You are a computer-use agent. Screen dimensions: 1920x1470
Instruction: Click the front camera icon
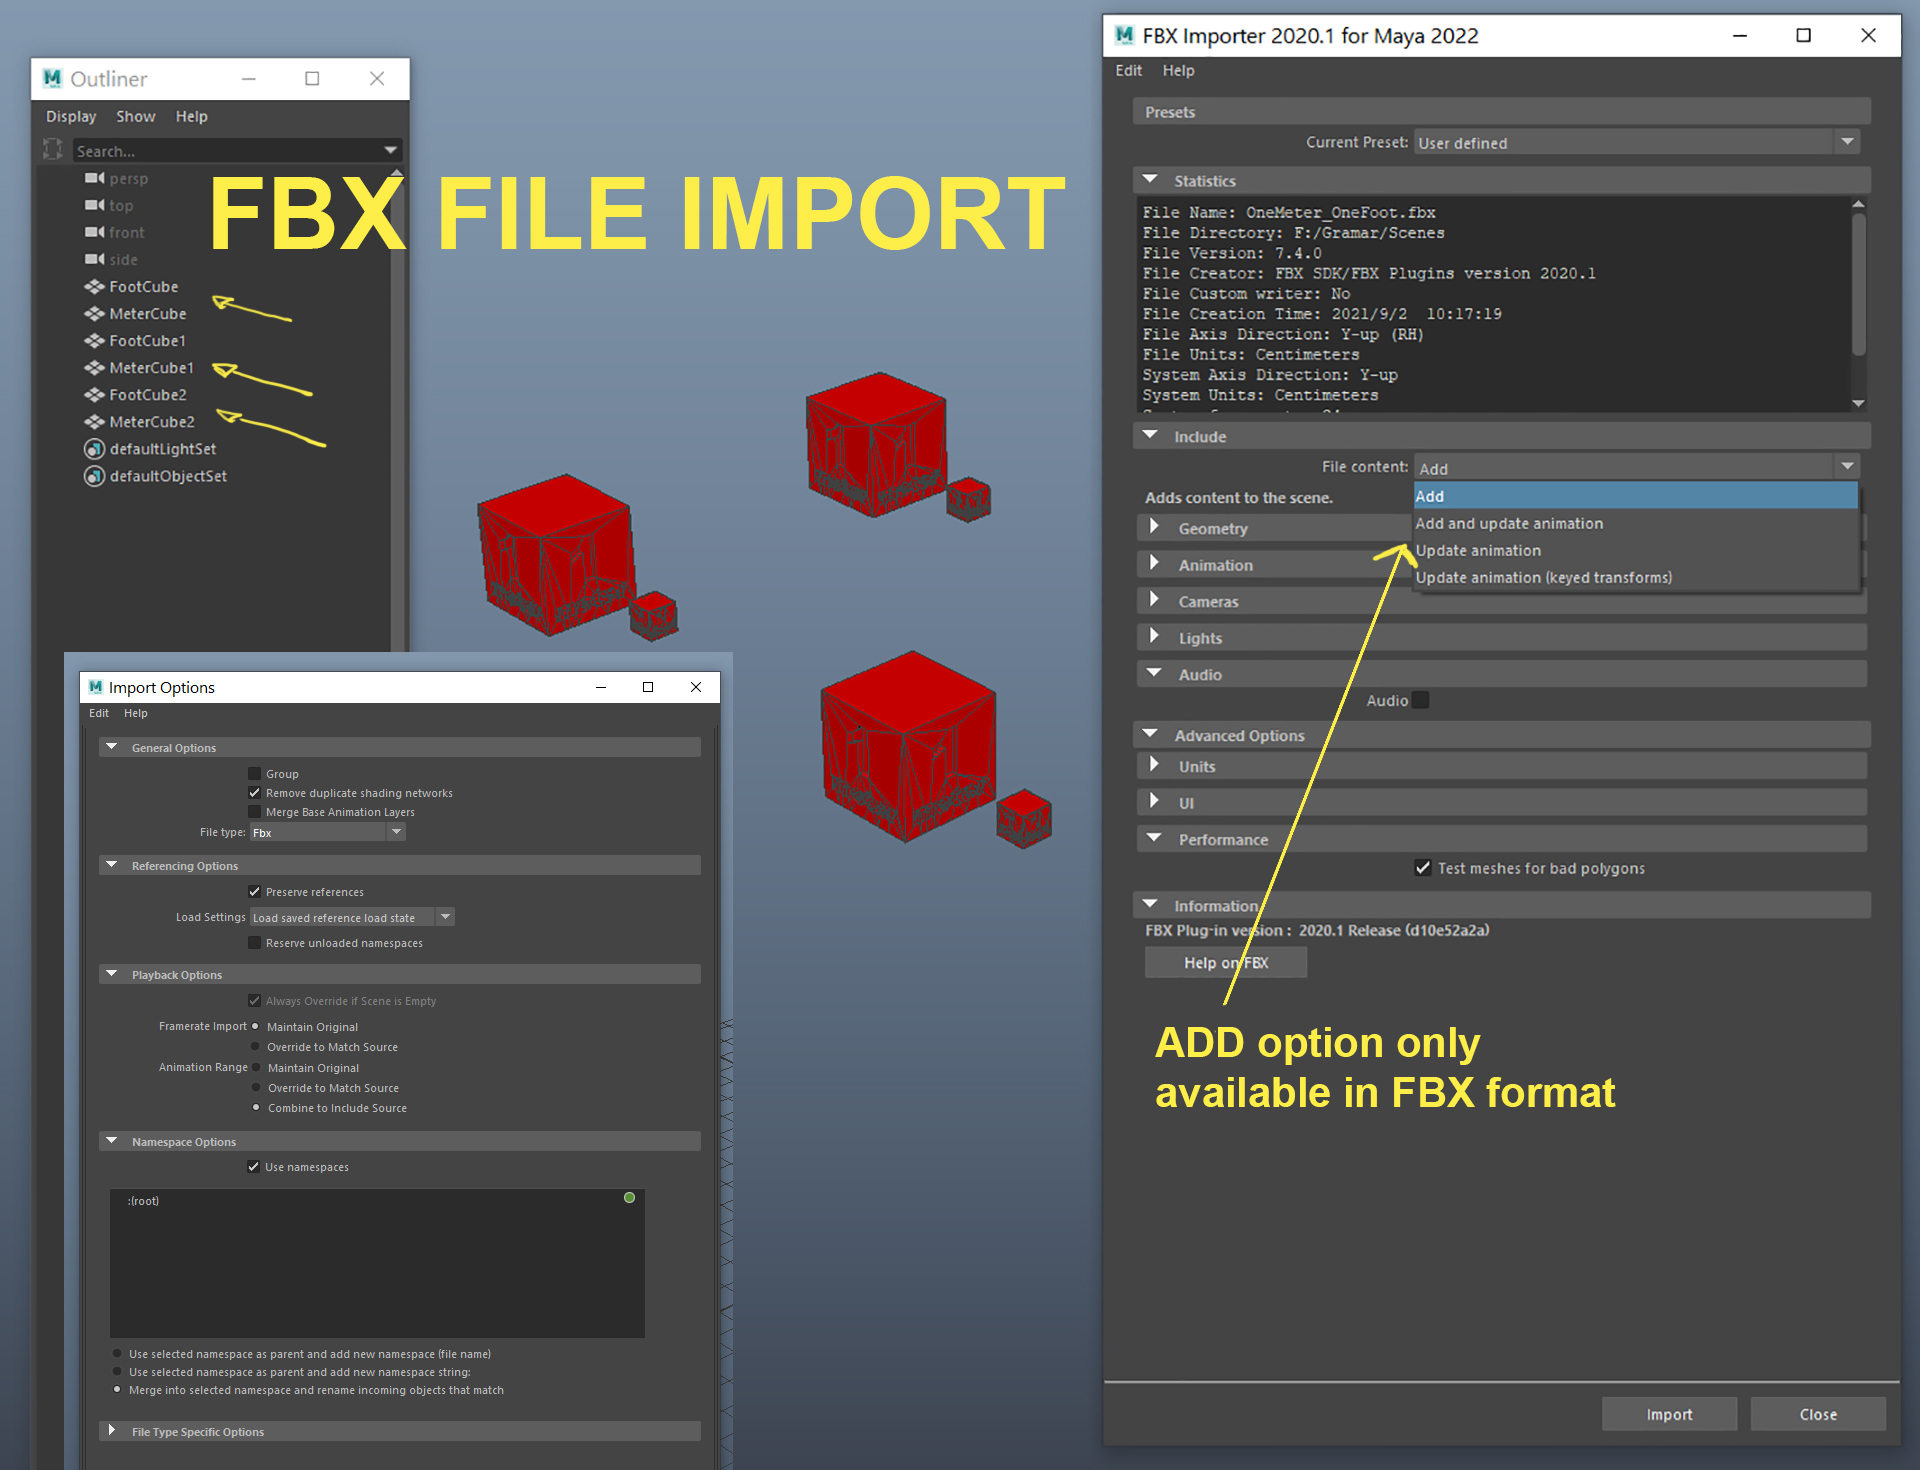[95, 231]
